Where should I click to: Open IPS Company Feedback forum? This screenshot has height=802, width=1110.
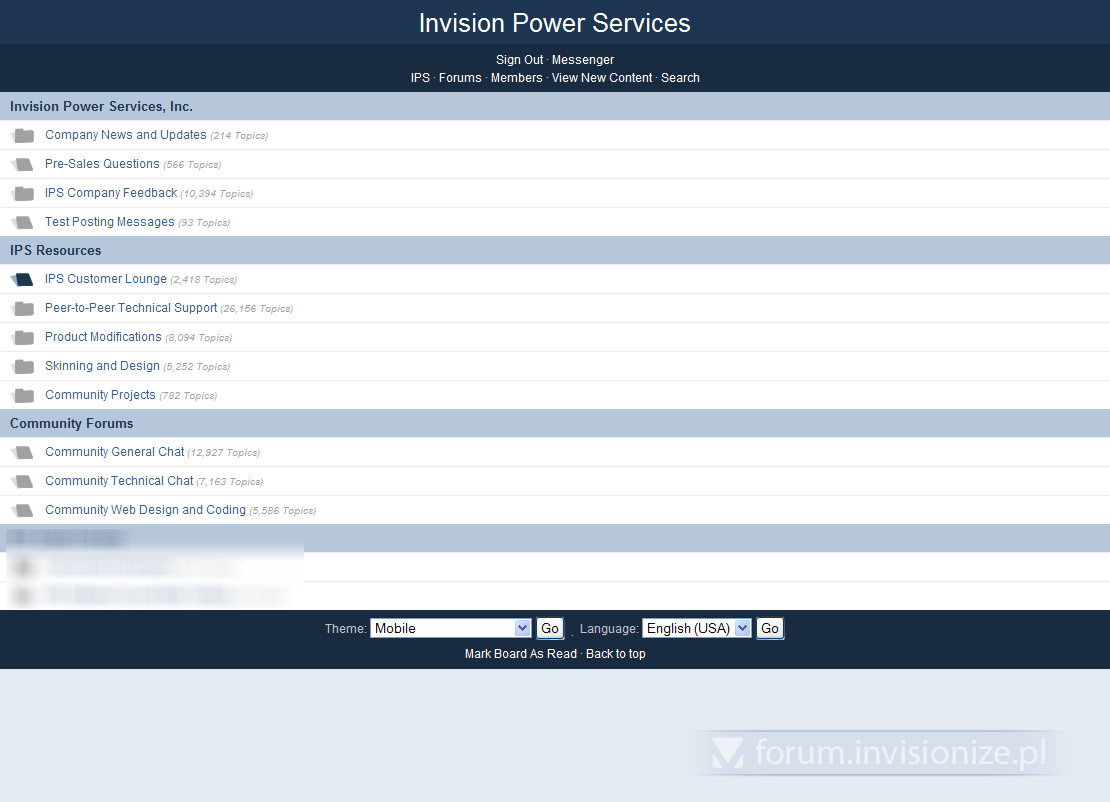coord(111,193)
